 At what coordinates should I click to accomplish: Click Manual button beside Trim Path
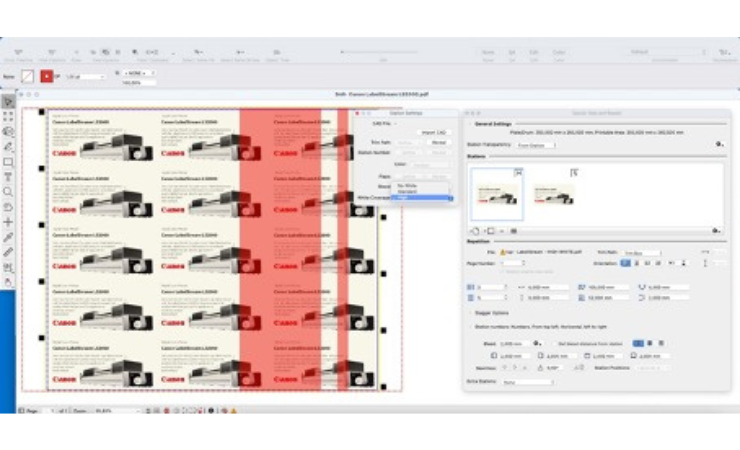[439, 142]
